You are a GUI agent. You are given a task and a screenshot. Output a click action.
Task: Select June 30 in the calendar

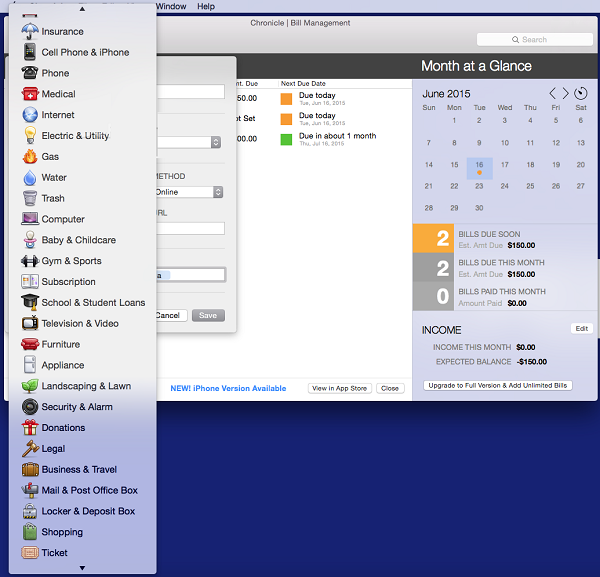pyautogui.click(x=479, y=208)
